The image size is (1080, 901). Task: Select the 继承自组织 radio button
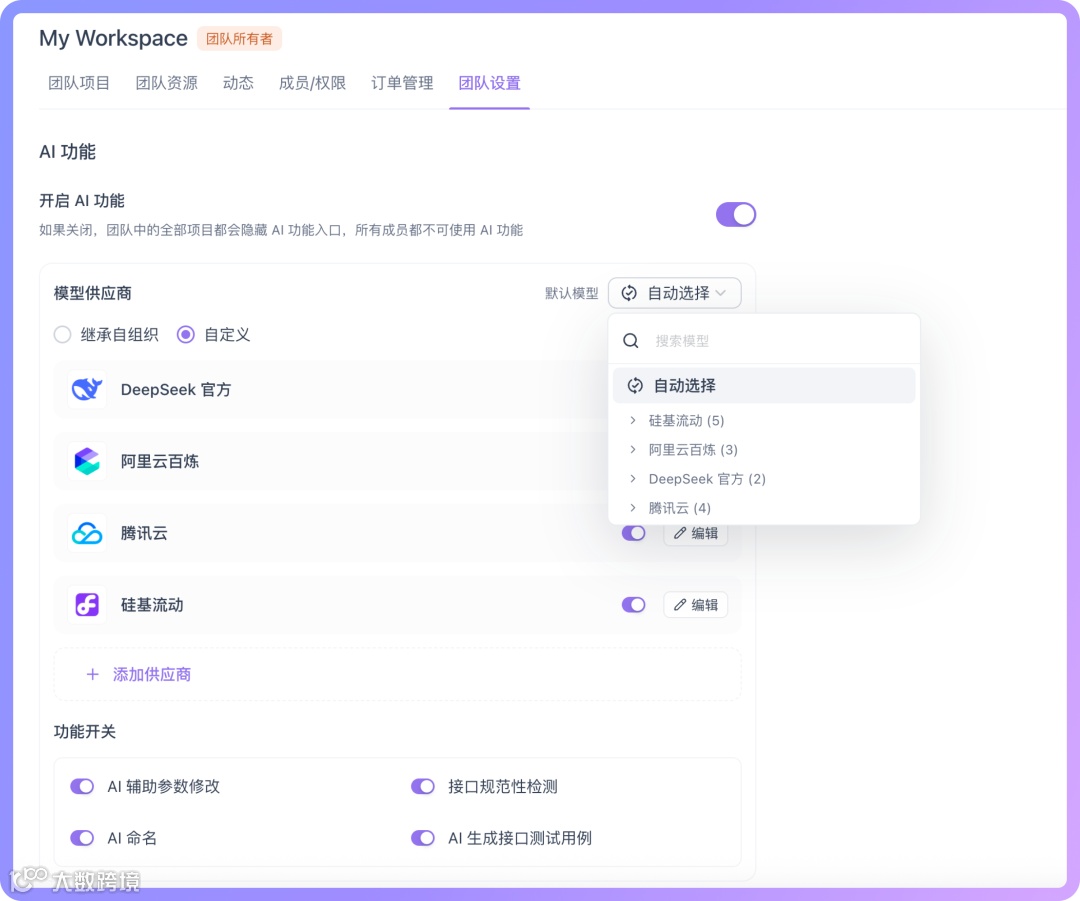[x=63, y=335]
